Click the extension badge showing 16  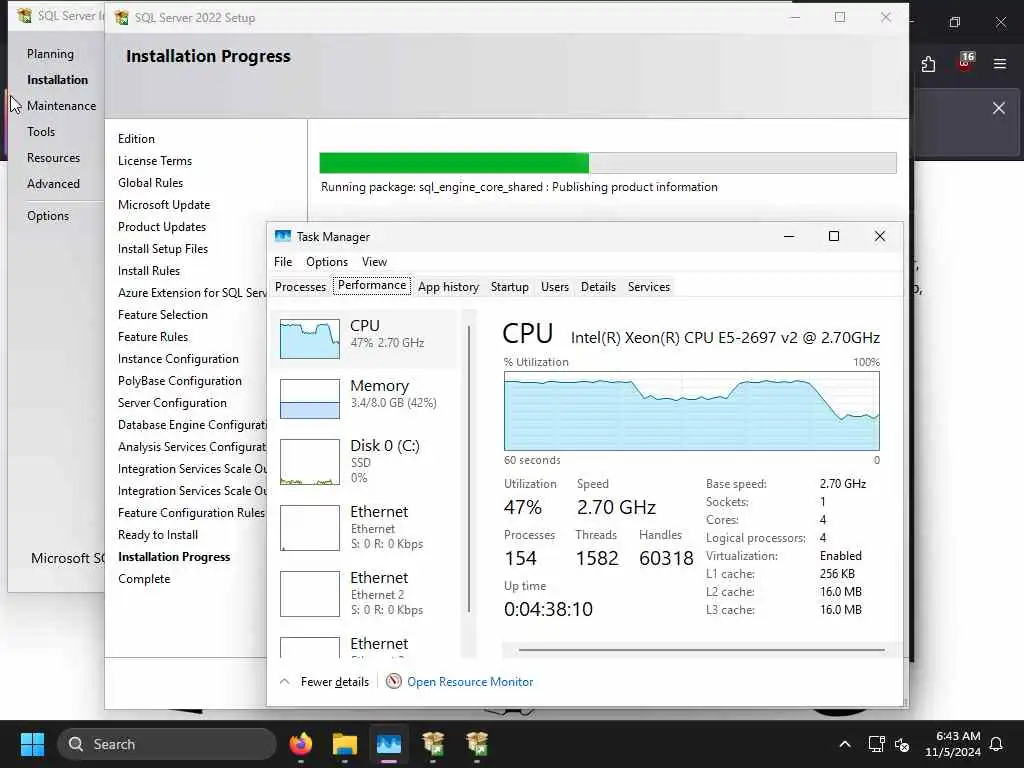tap(966, 61)
